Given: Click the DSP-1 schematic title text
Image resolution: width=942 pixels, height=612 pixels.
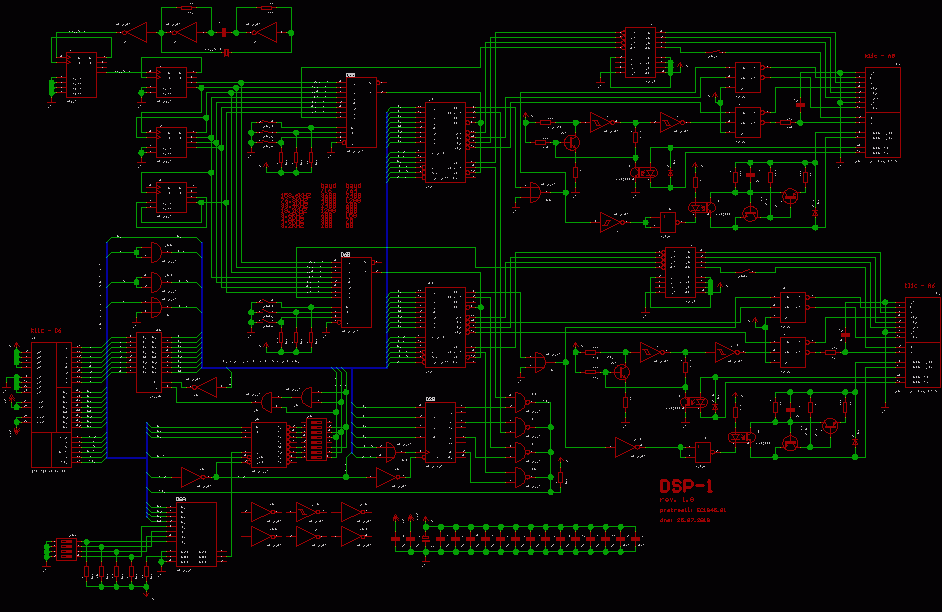Looking at the screenshot, I should (x=685, y=486).
